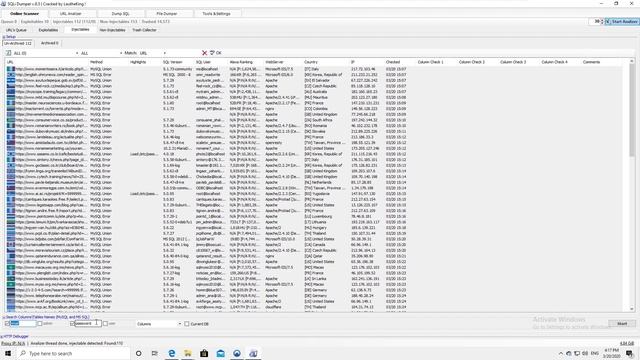This screenshot has width=640, height=360.
Task: Click the red X clear filter icon
Action: click(204, 53)
